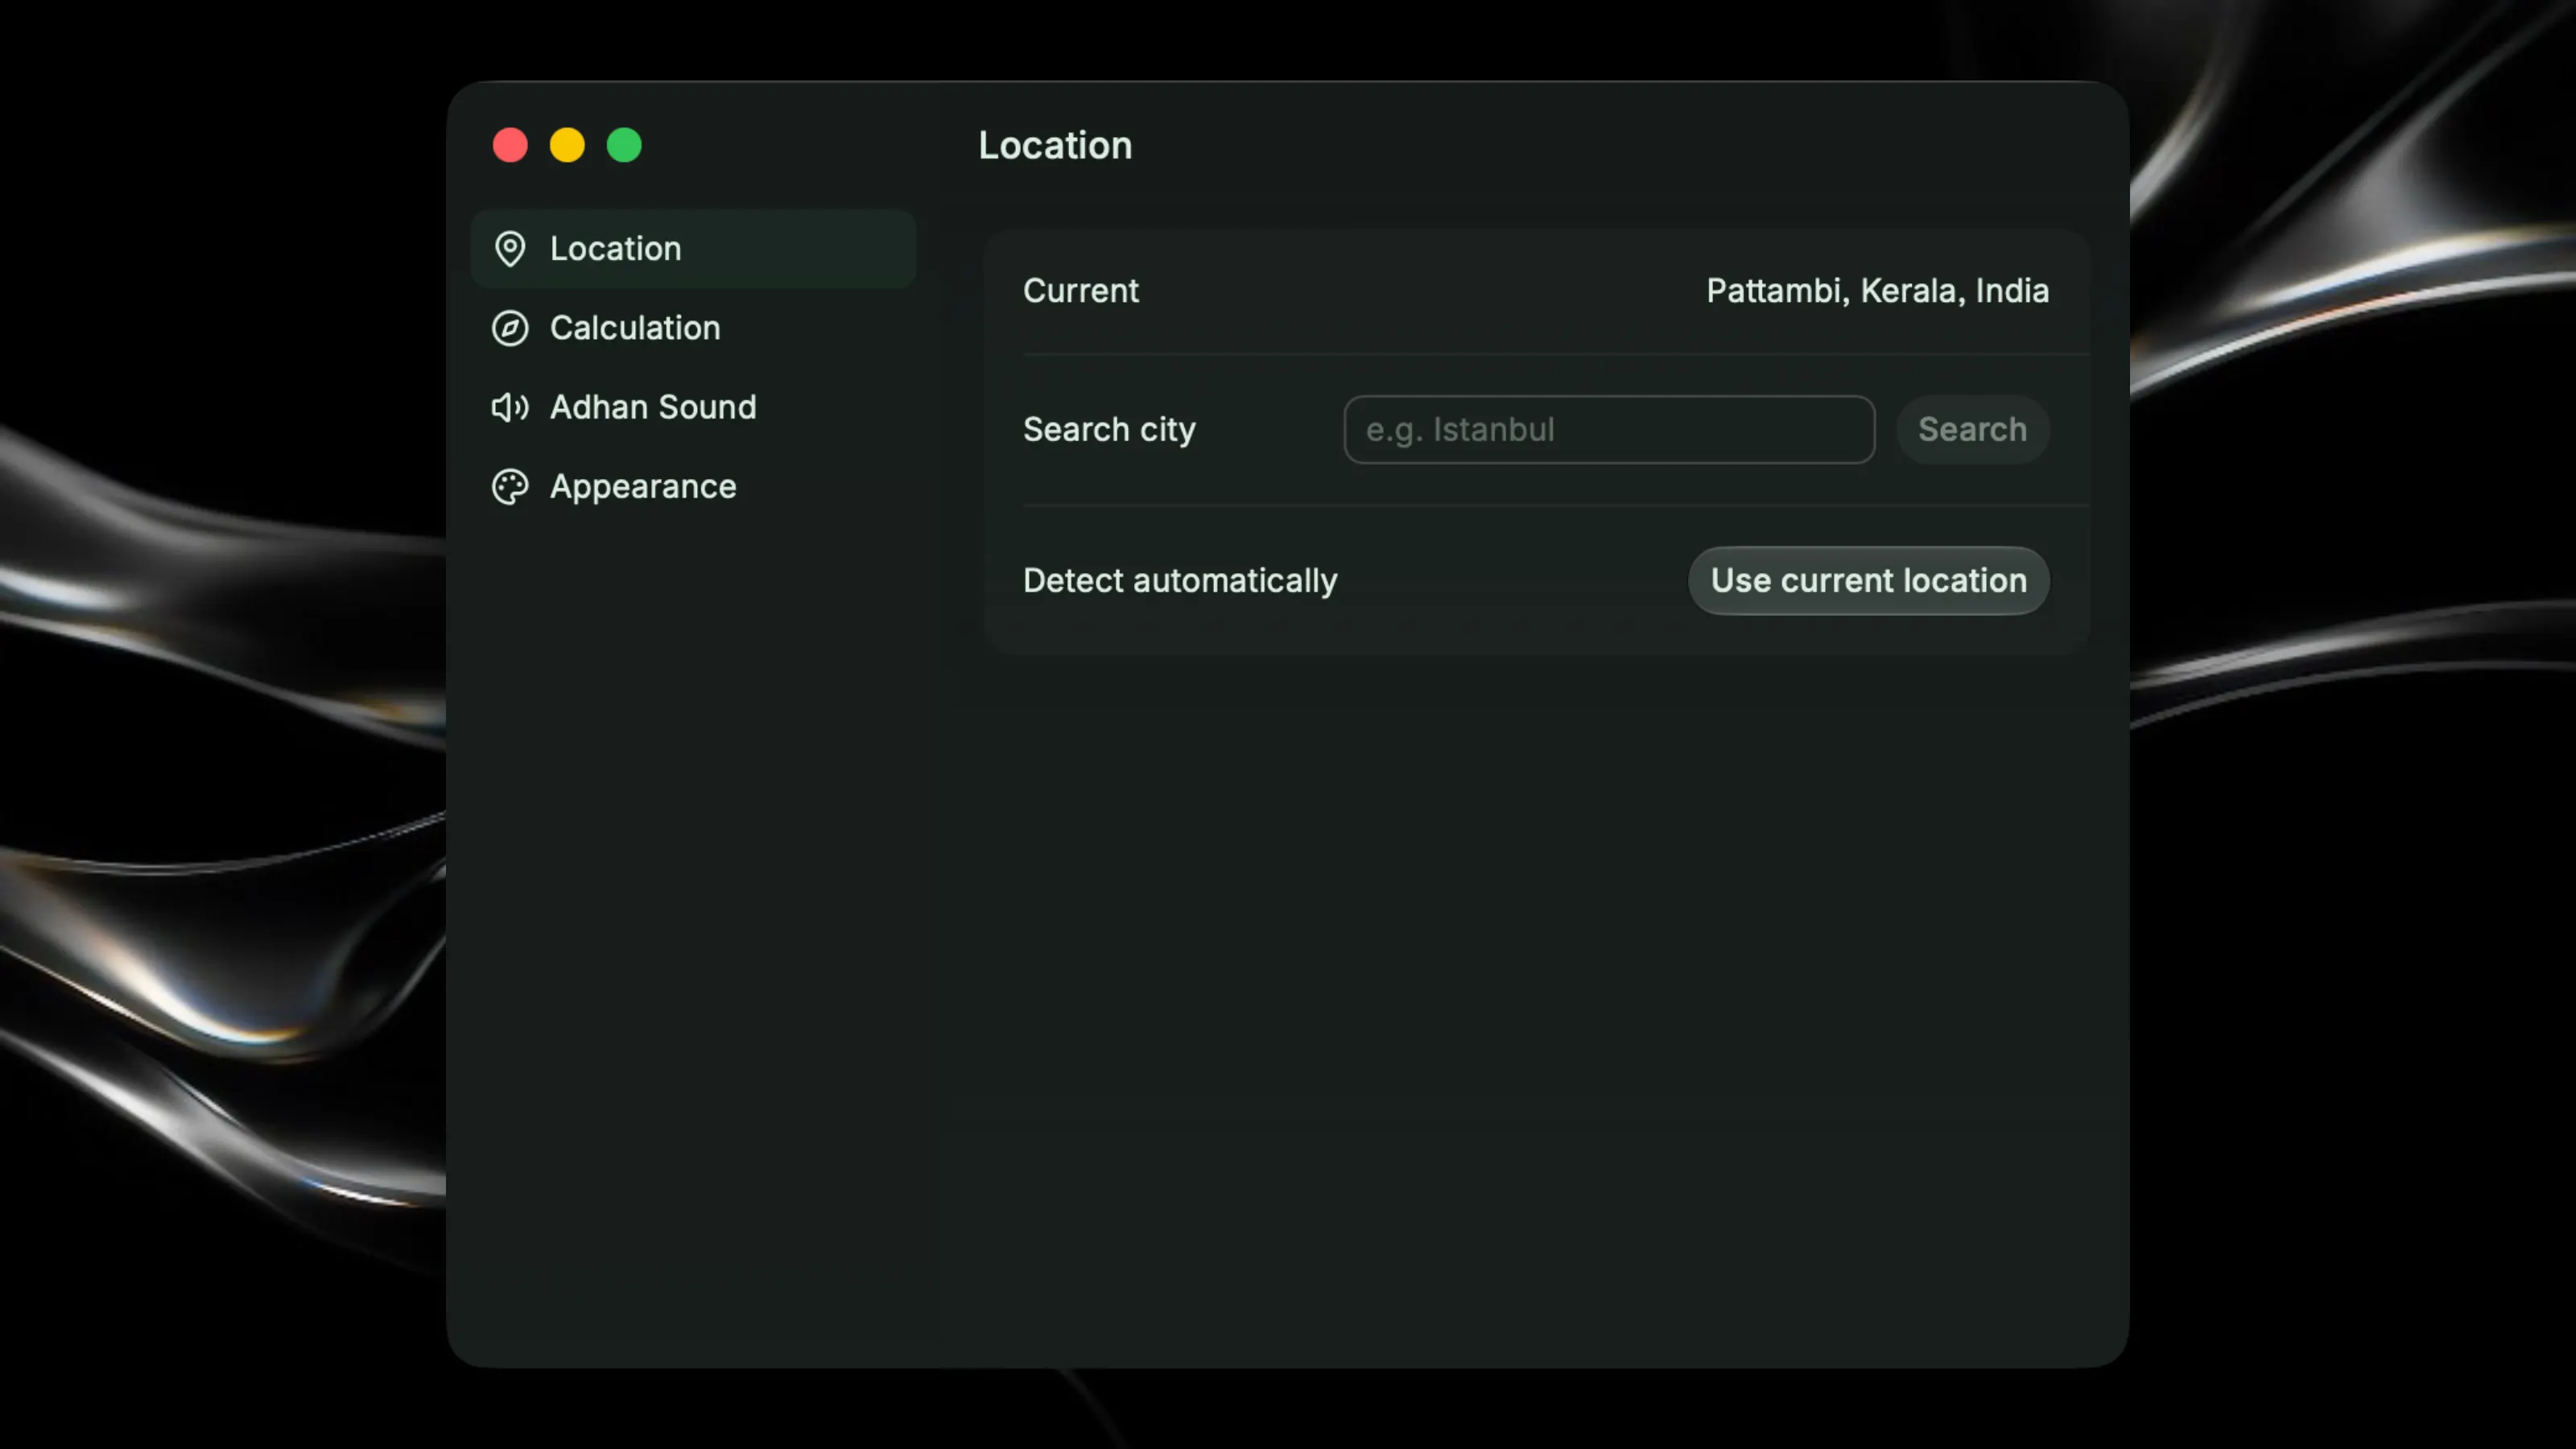Open the Appearance settings label
This screenshot has width=2576, height=1449.
tap(643, 487)
